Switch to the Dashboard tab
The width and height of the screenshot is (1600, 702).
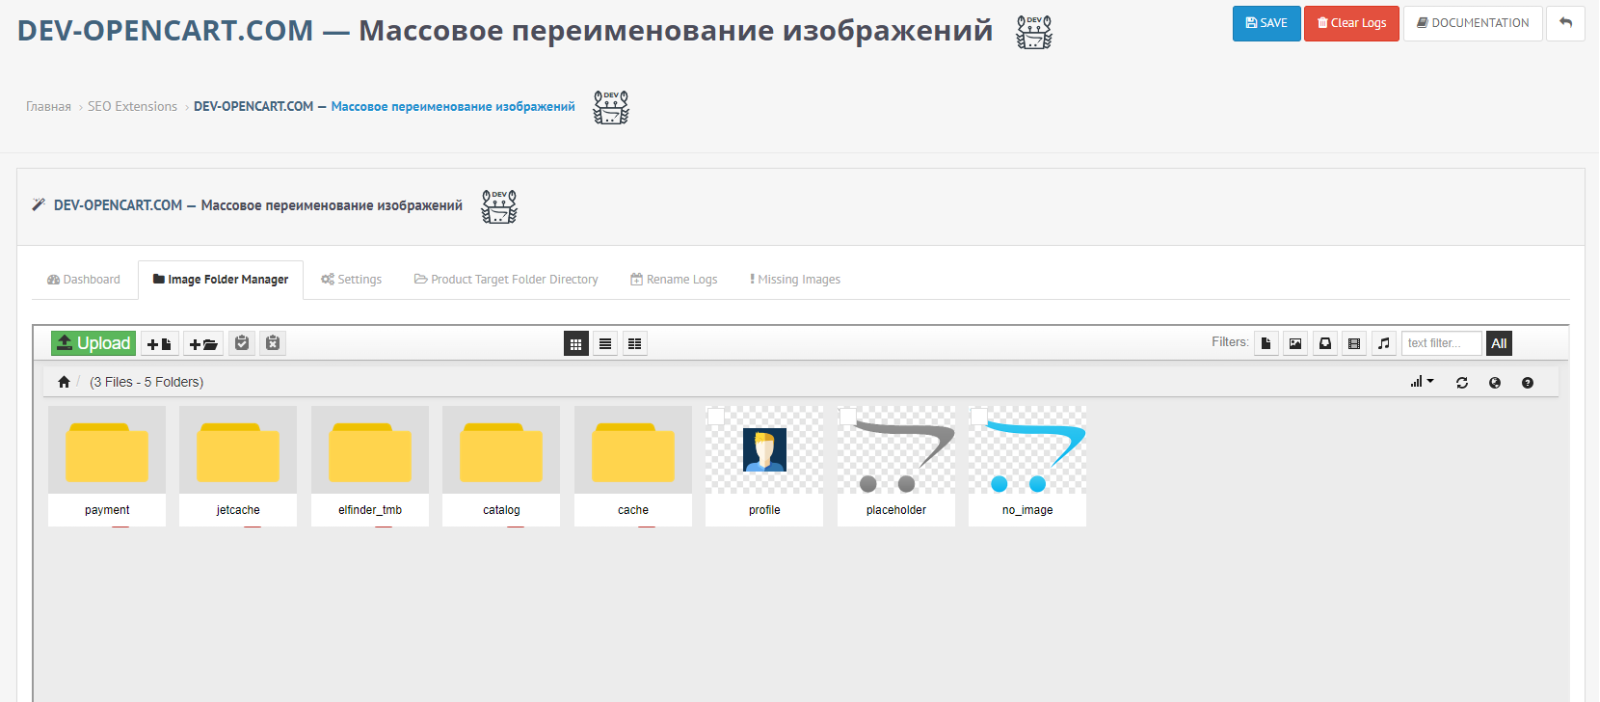(x=83, y=280)
